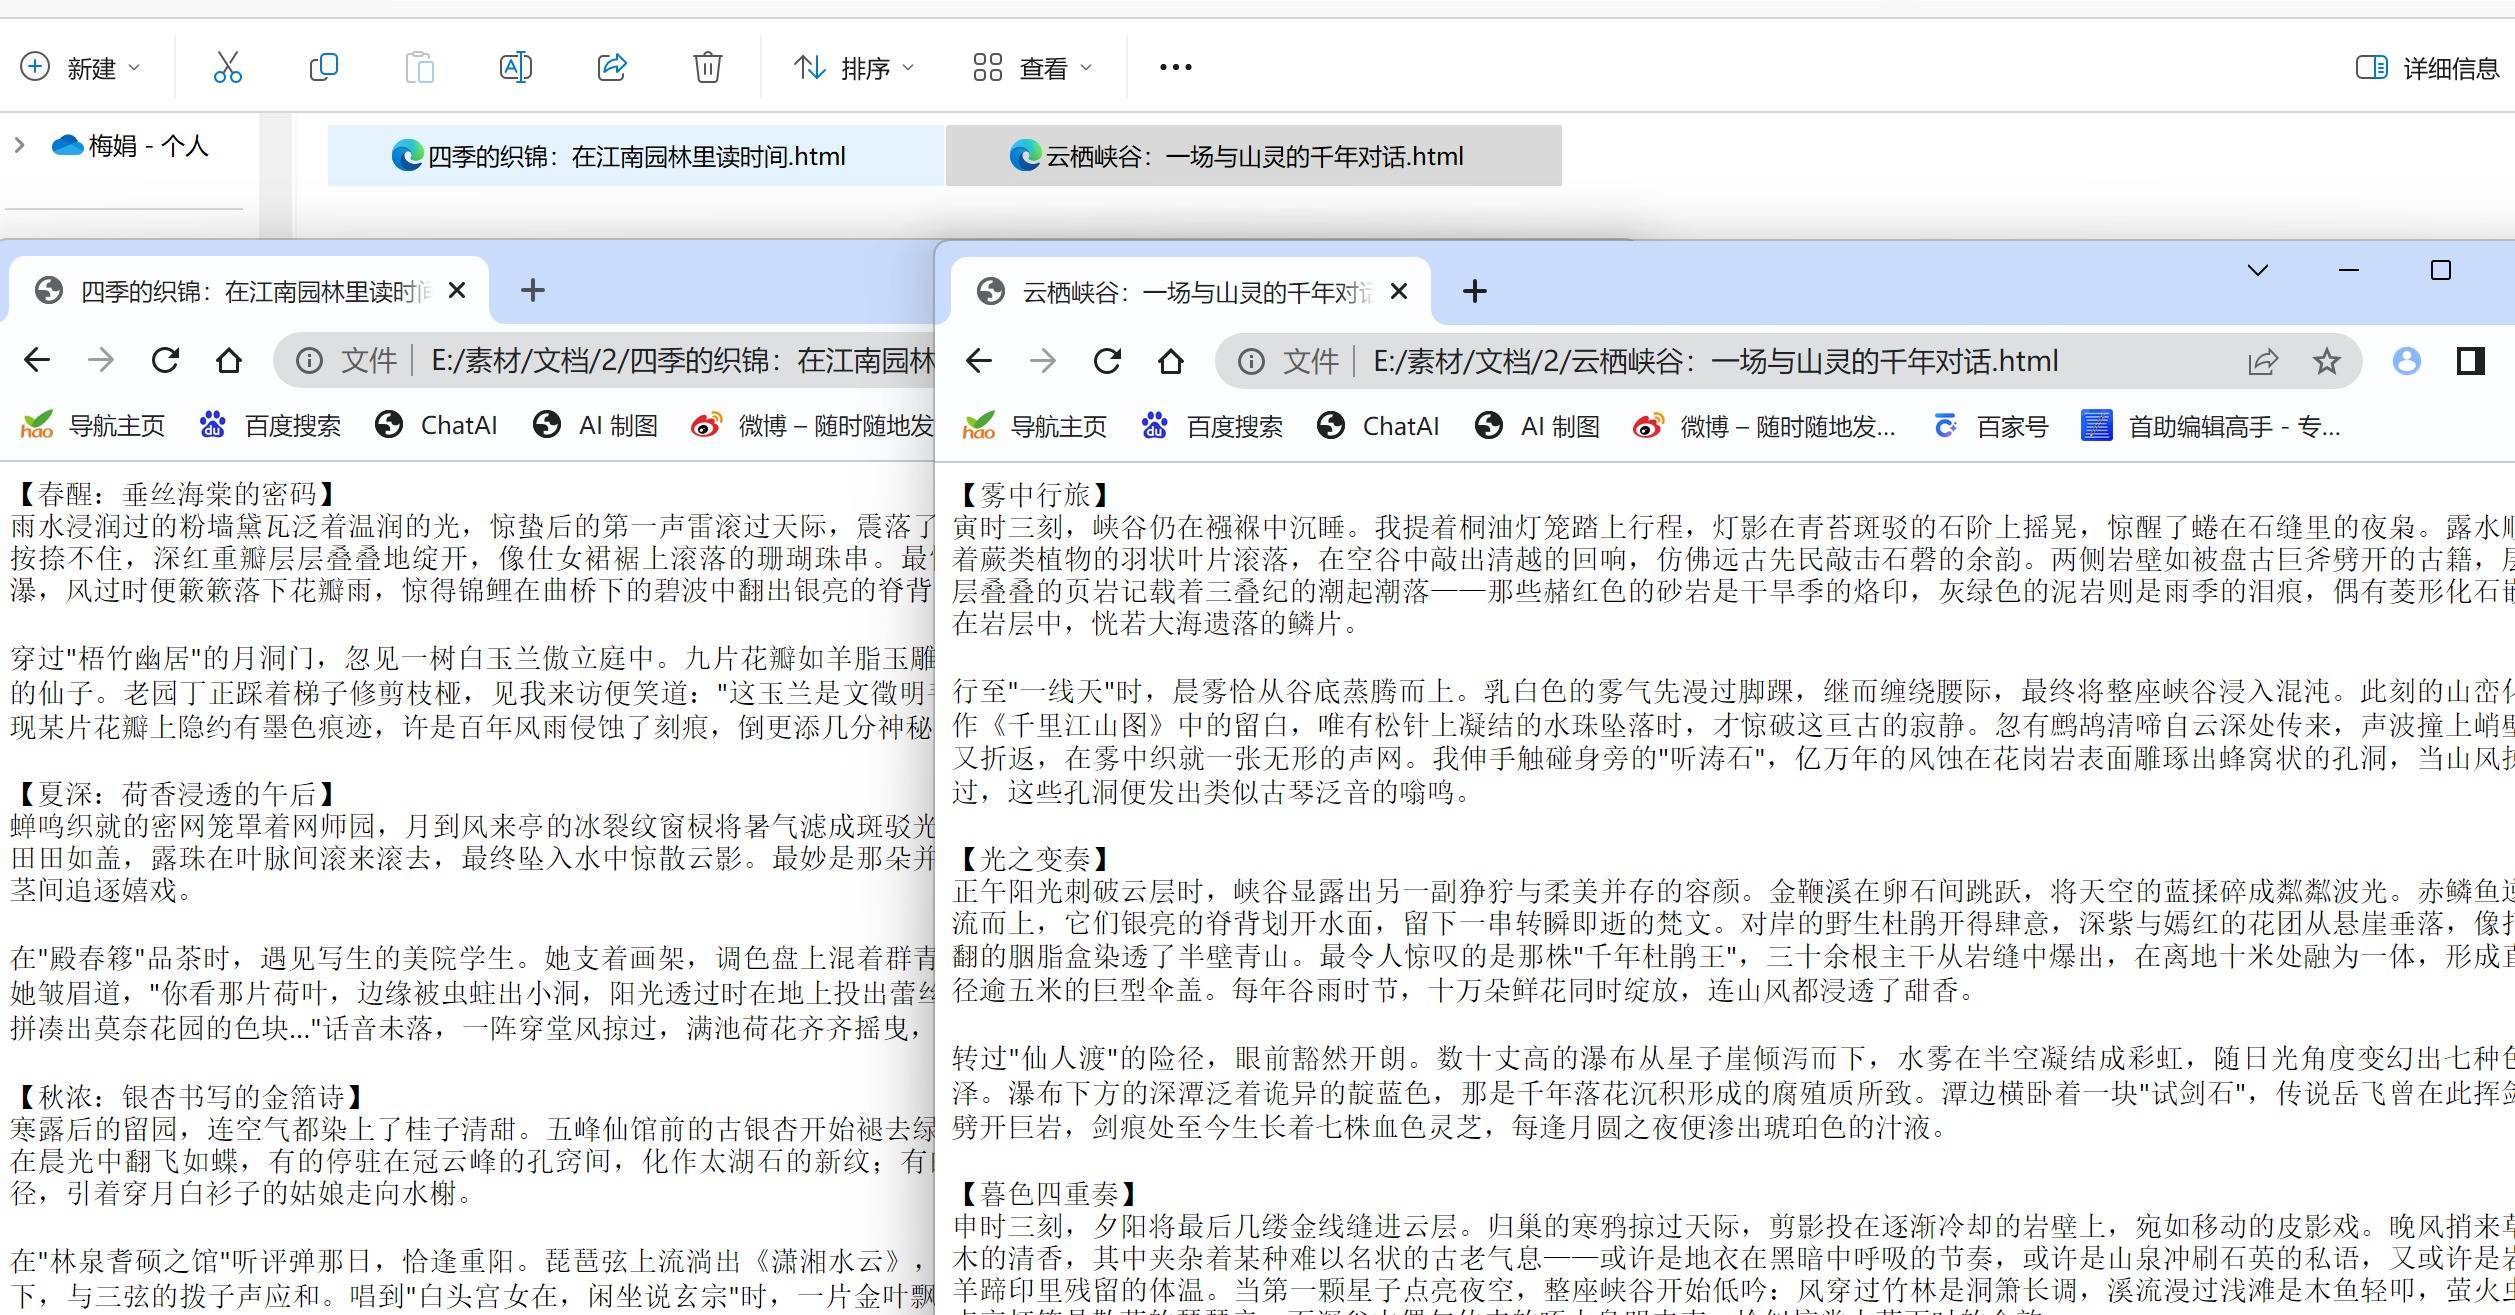This screenshot has height=1315, width=2515.
Task: Click the Copy icon in Explorer toolbar
Action: (x=323, y=68)
